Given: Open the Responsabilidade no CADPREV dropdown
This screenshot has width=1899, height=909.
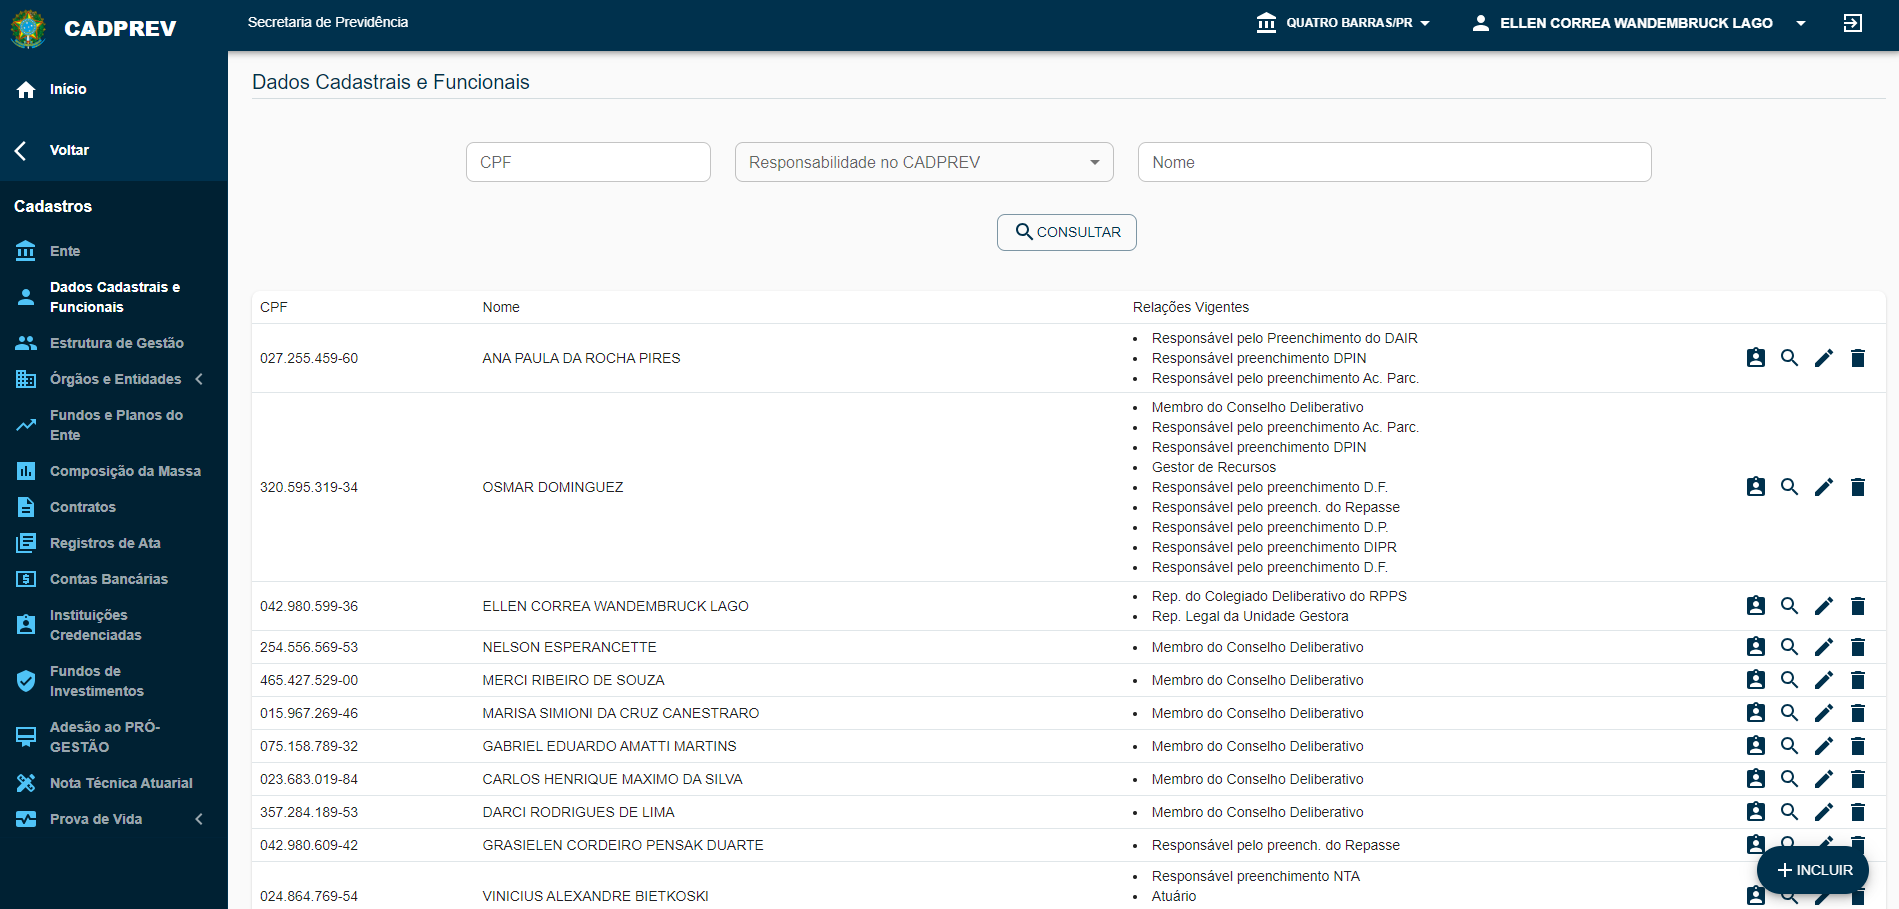Looking at the screenshot, I should point(923,162).
